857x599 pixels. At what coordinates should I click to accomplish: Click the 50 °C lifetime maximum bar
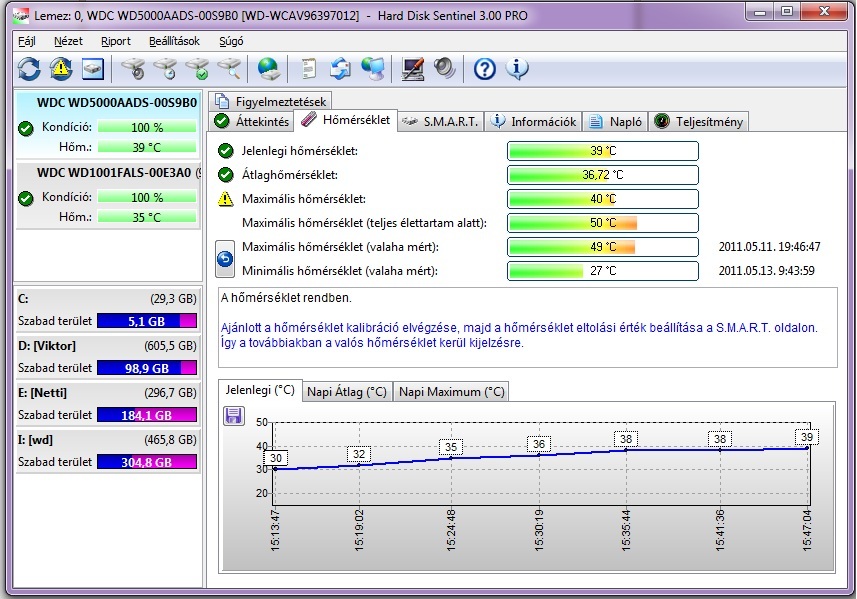603,223
